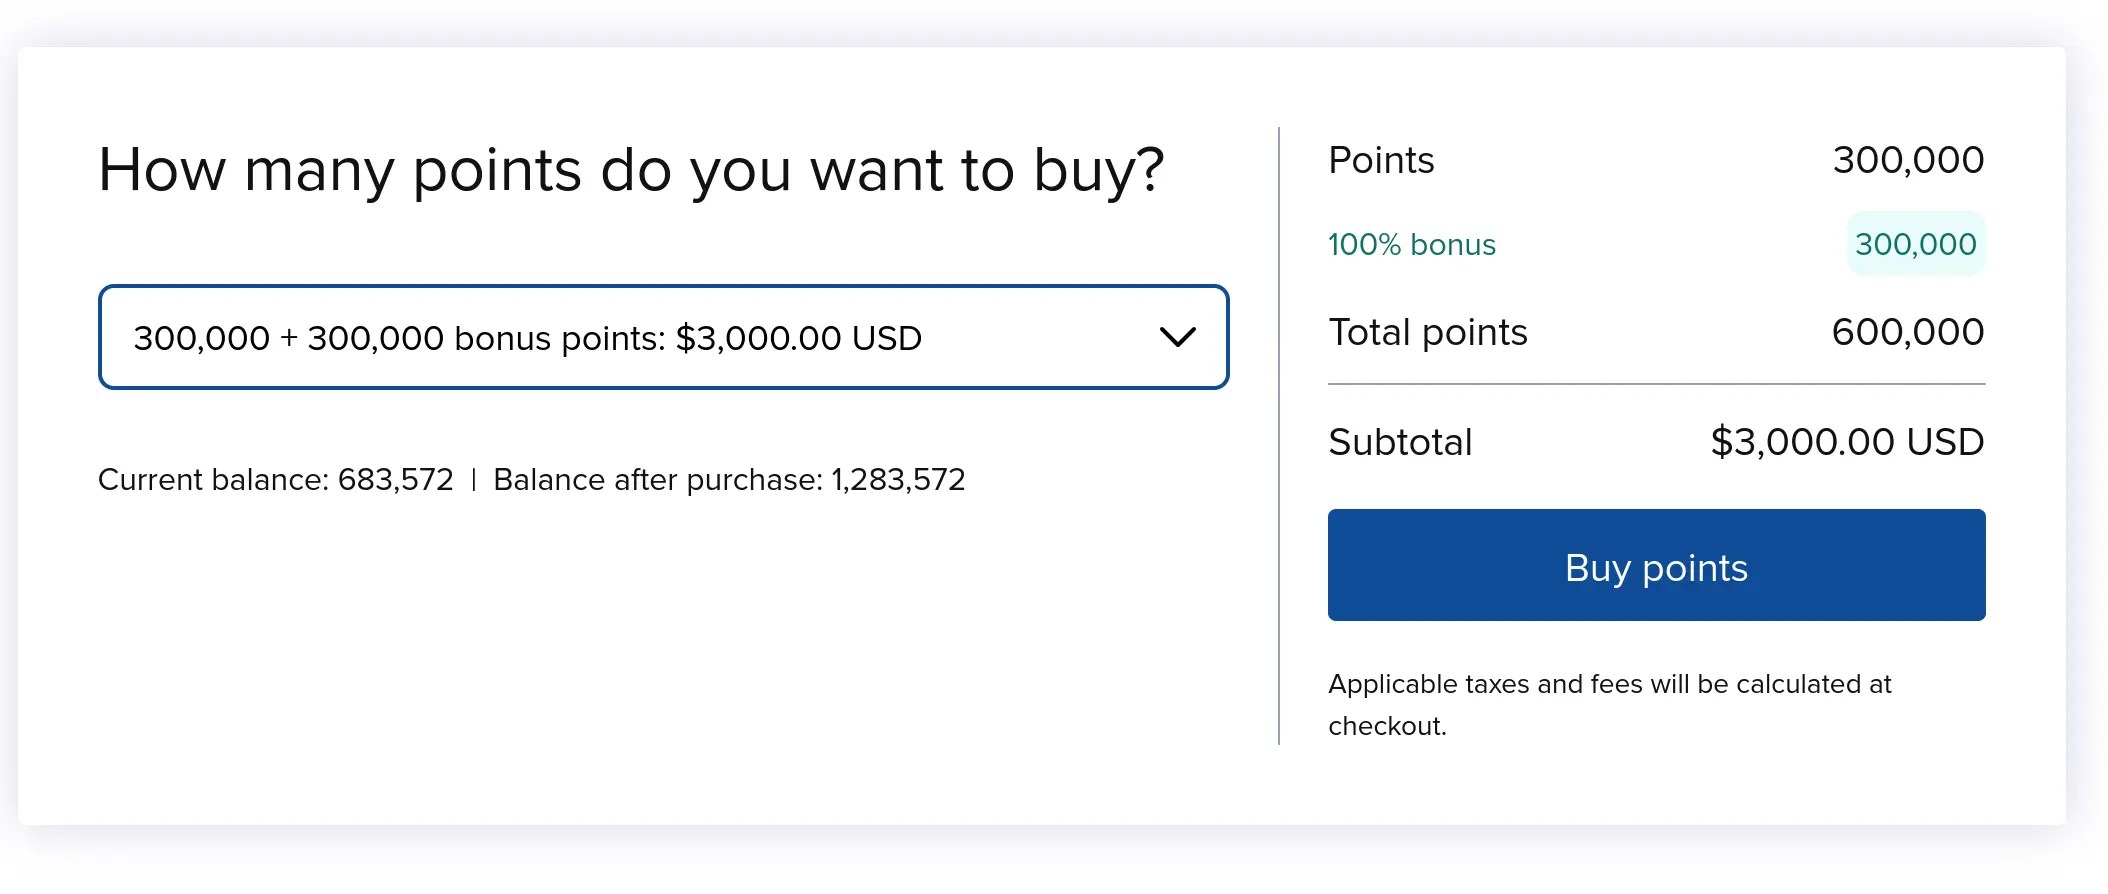Click the applicable taxes and fees note

tap(1609, 705)
